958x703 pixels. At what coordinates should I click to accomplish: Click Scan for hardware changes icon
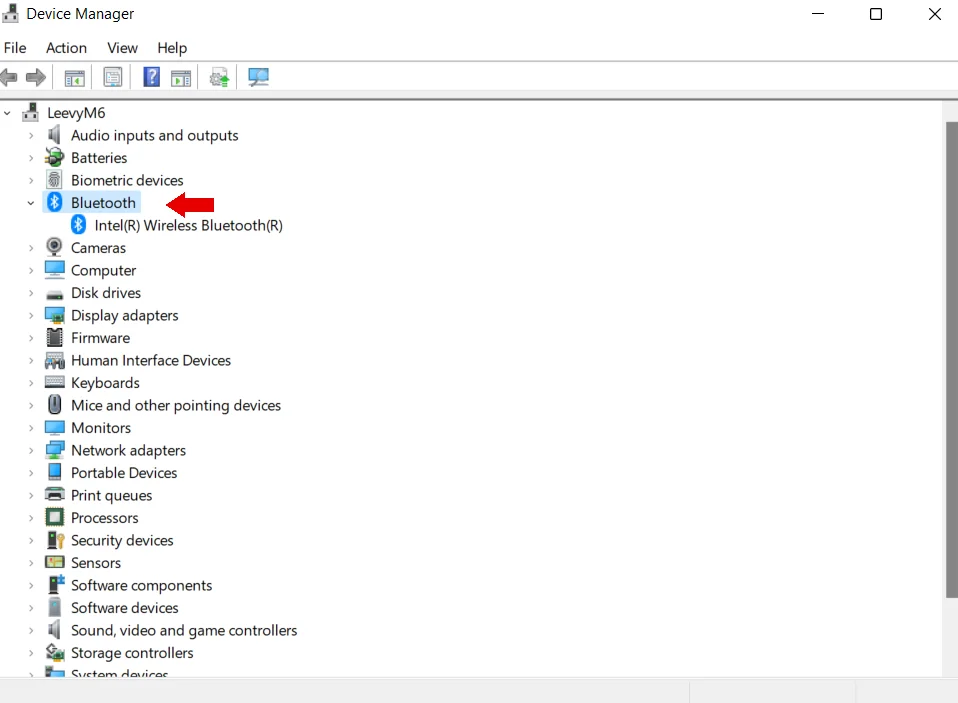click(258, 78)
